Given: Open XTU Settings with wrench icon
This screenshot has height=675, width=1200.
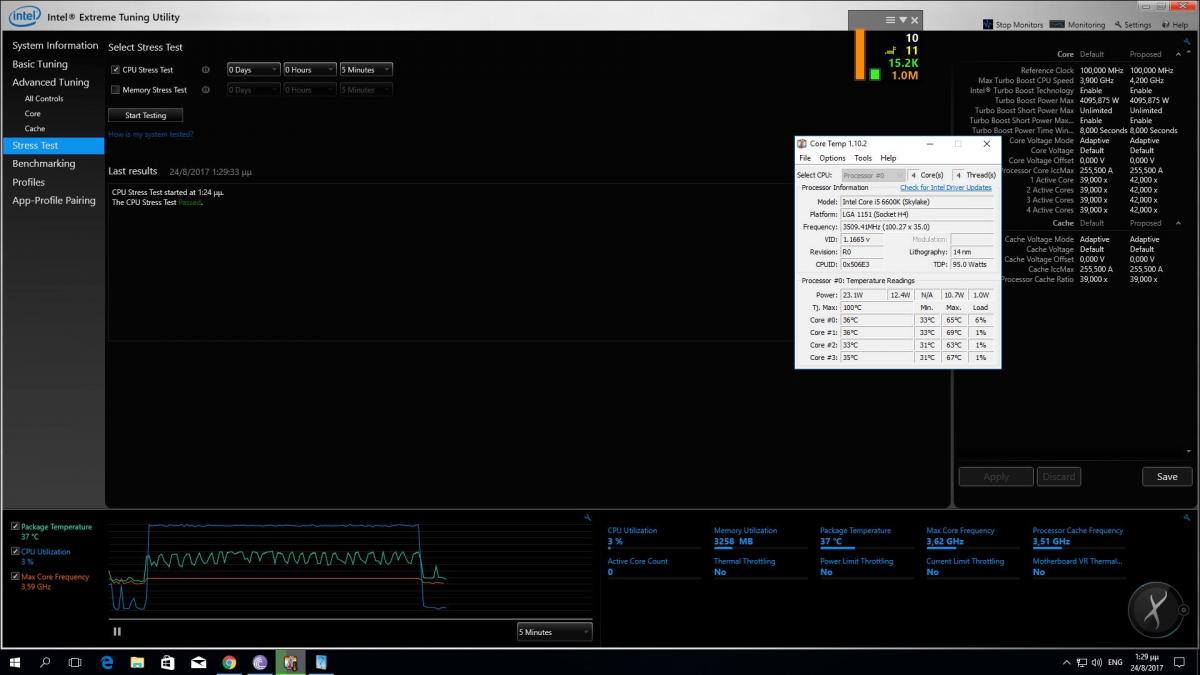Looking at the screenshot, I should click(1132, 25).
